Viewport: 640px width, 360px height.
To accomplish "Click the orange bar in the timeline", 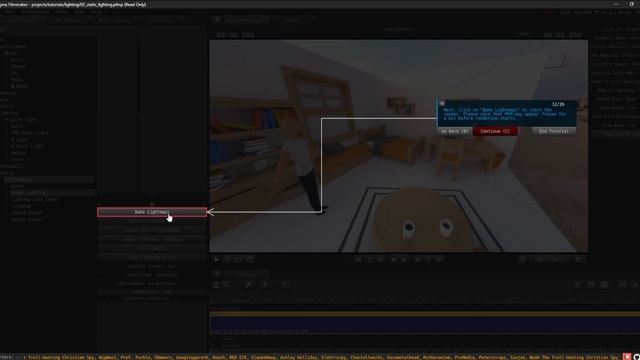I will 424,314.
